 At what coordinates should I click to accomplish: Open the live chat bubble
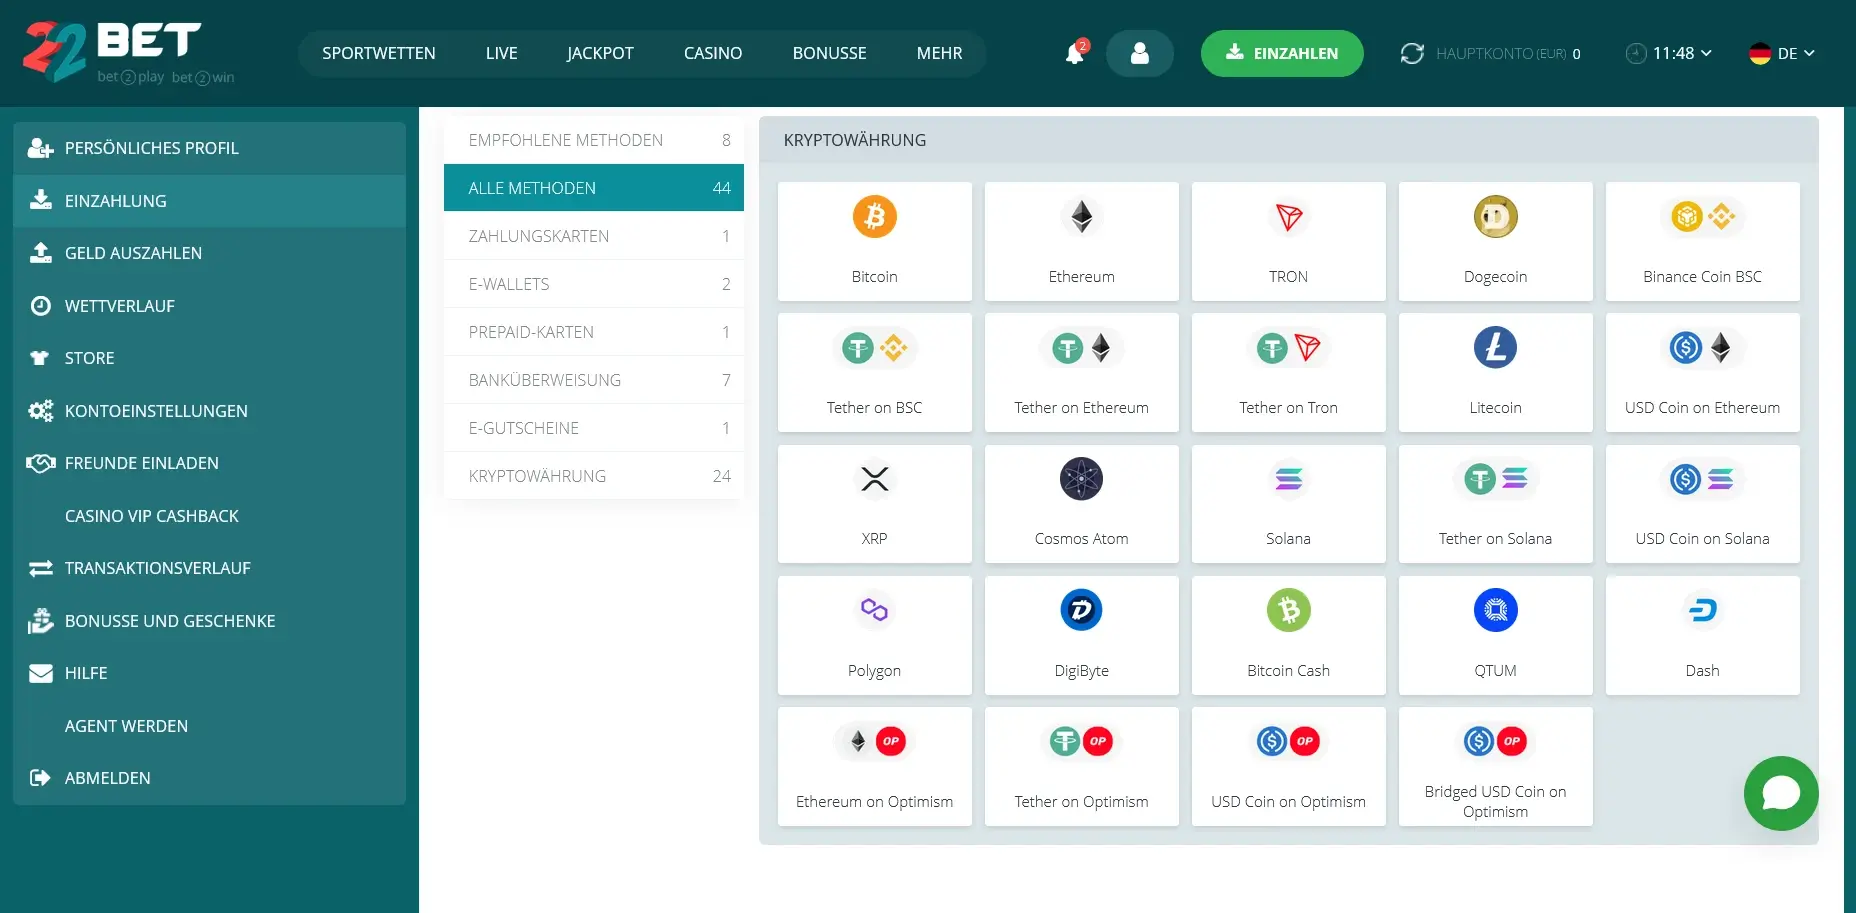(1780, 793)
